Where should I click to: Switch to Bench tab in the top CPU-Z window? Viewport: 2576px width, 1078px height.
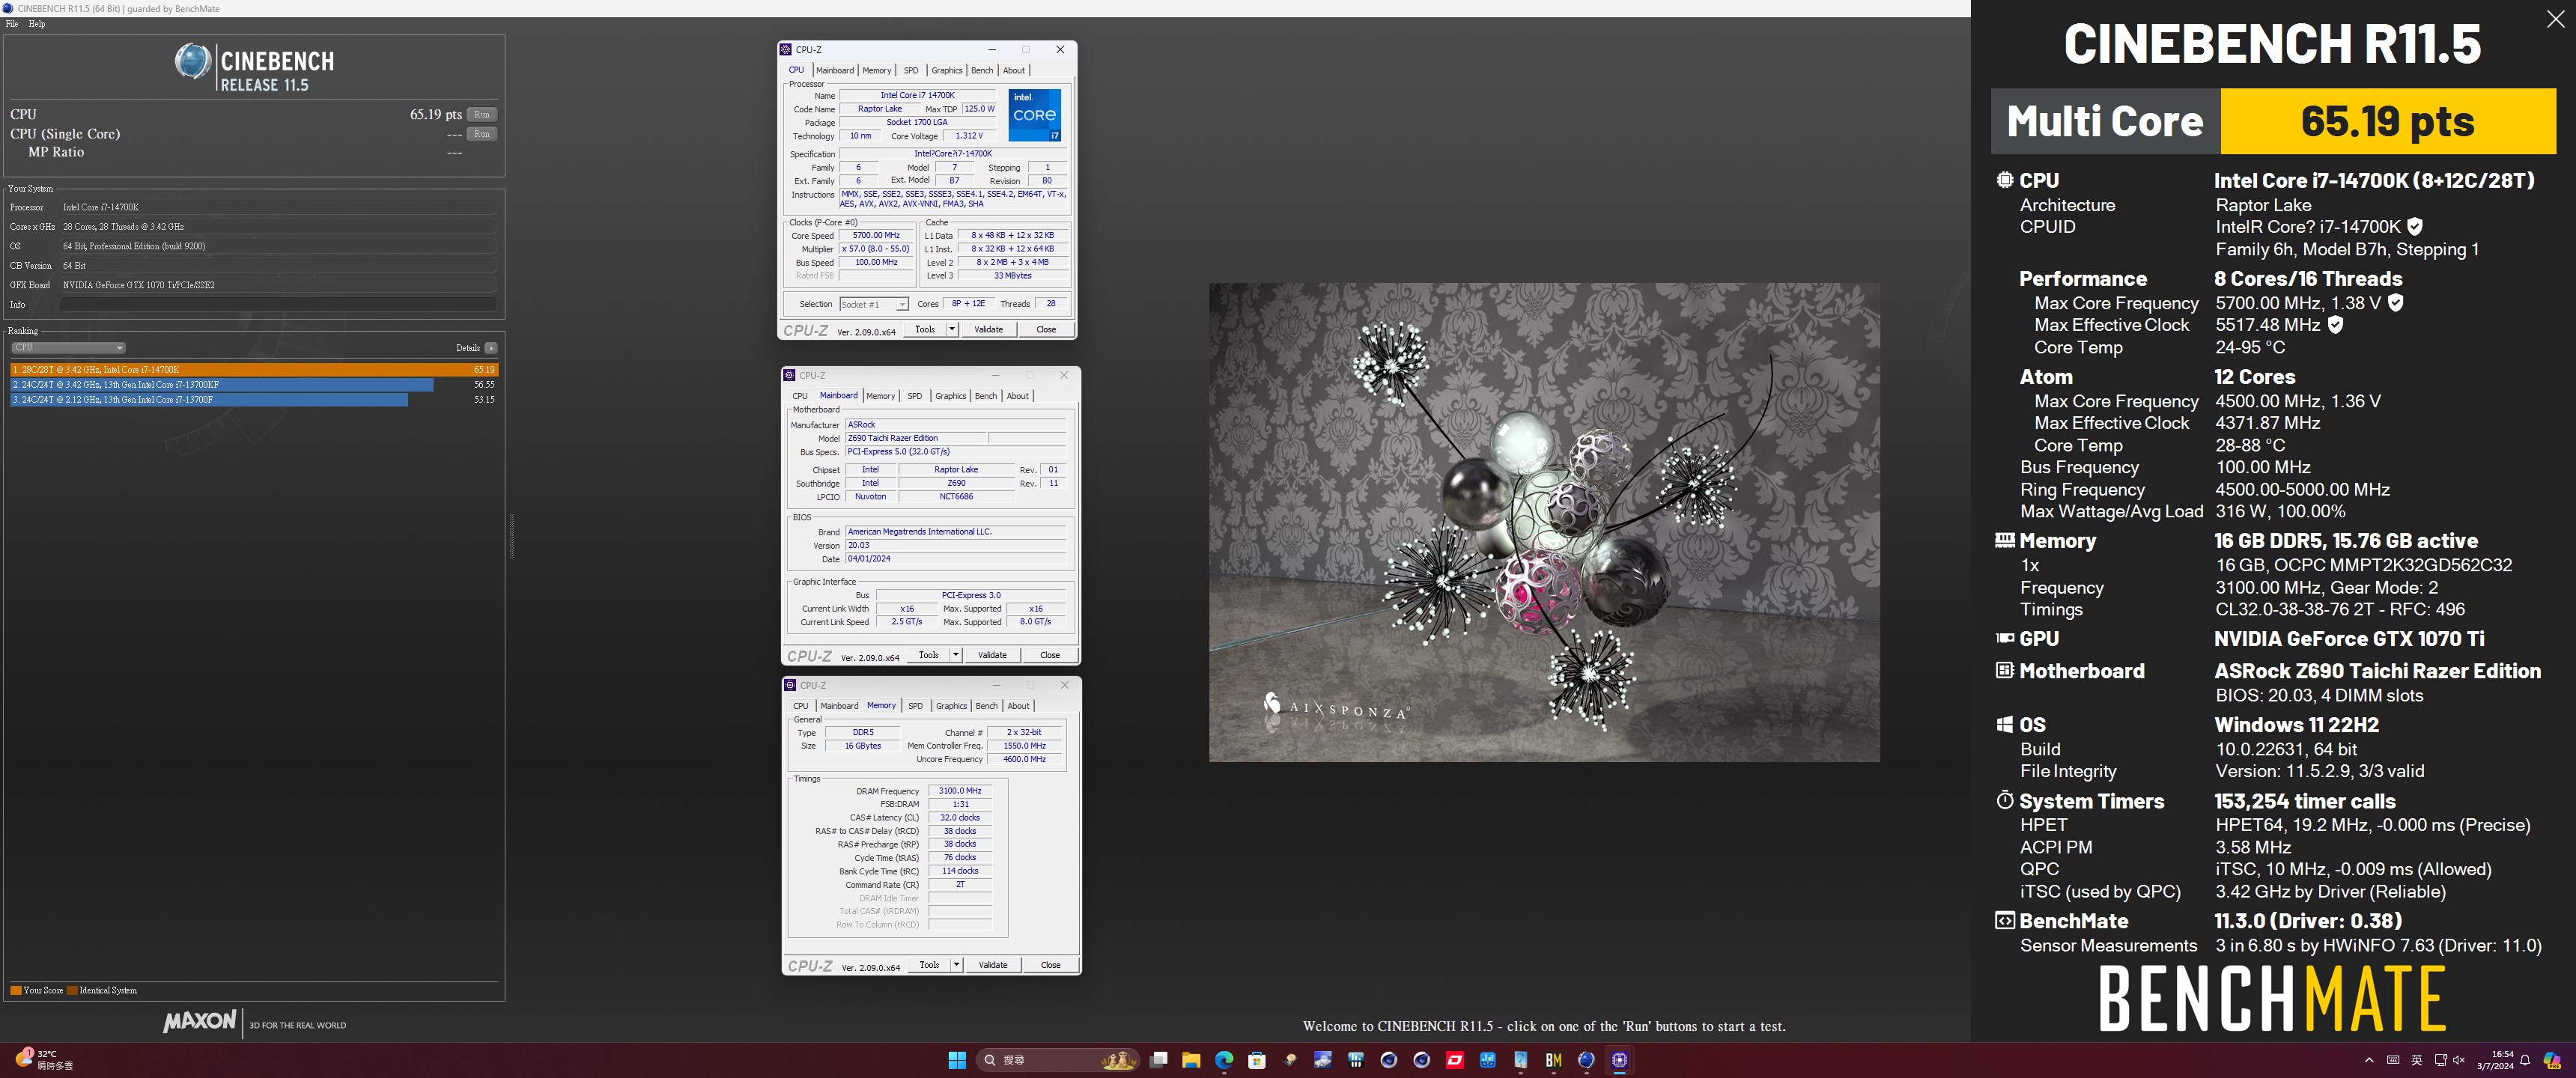982,70
